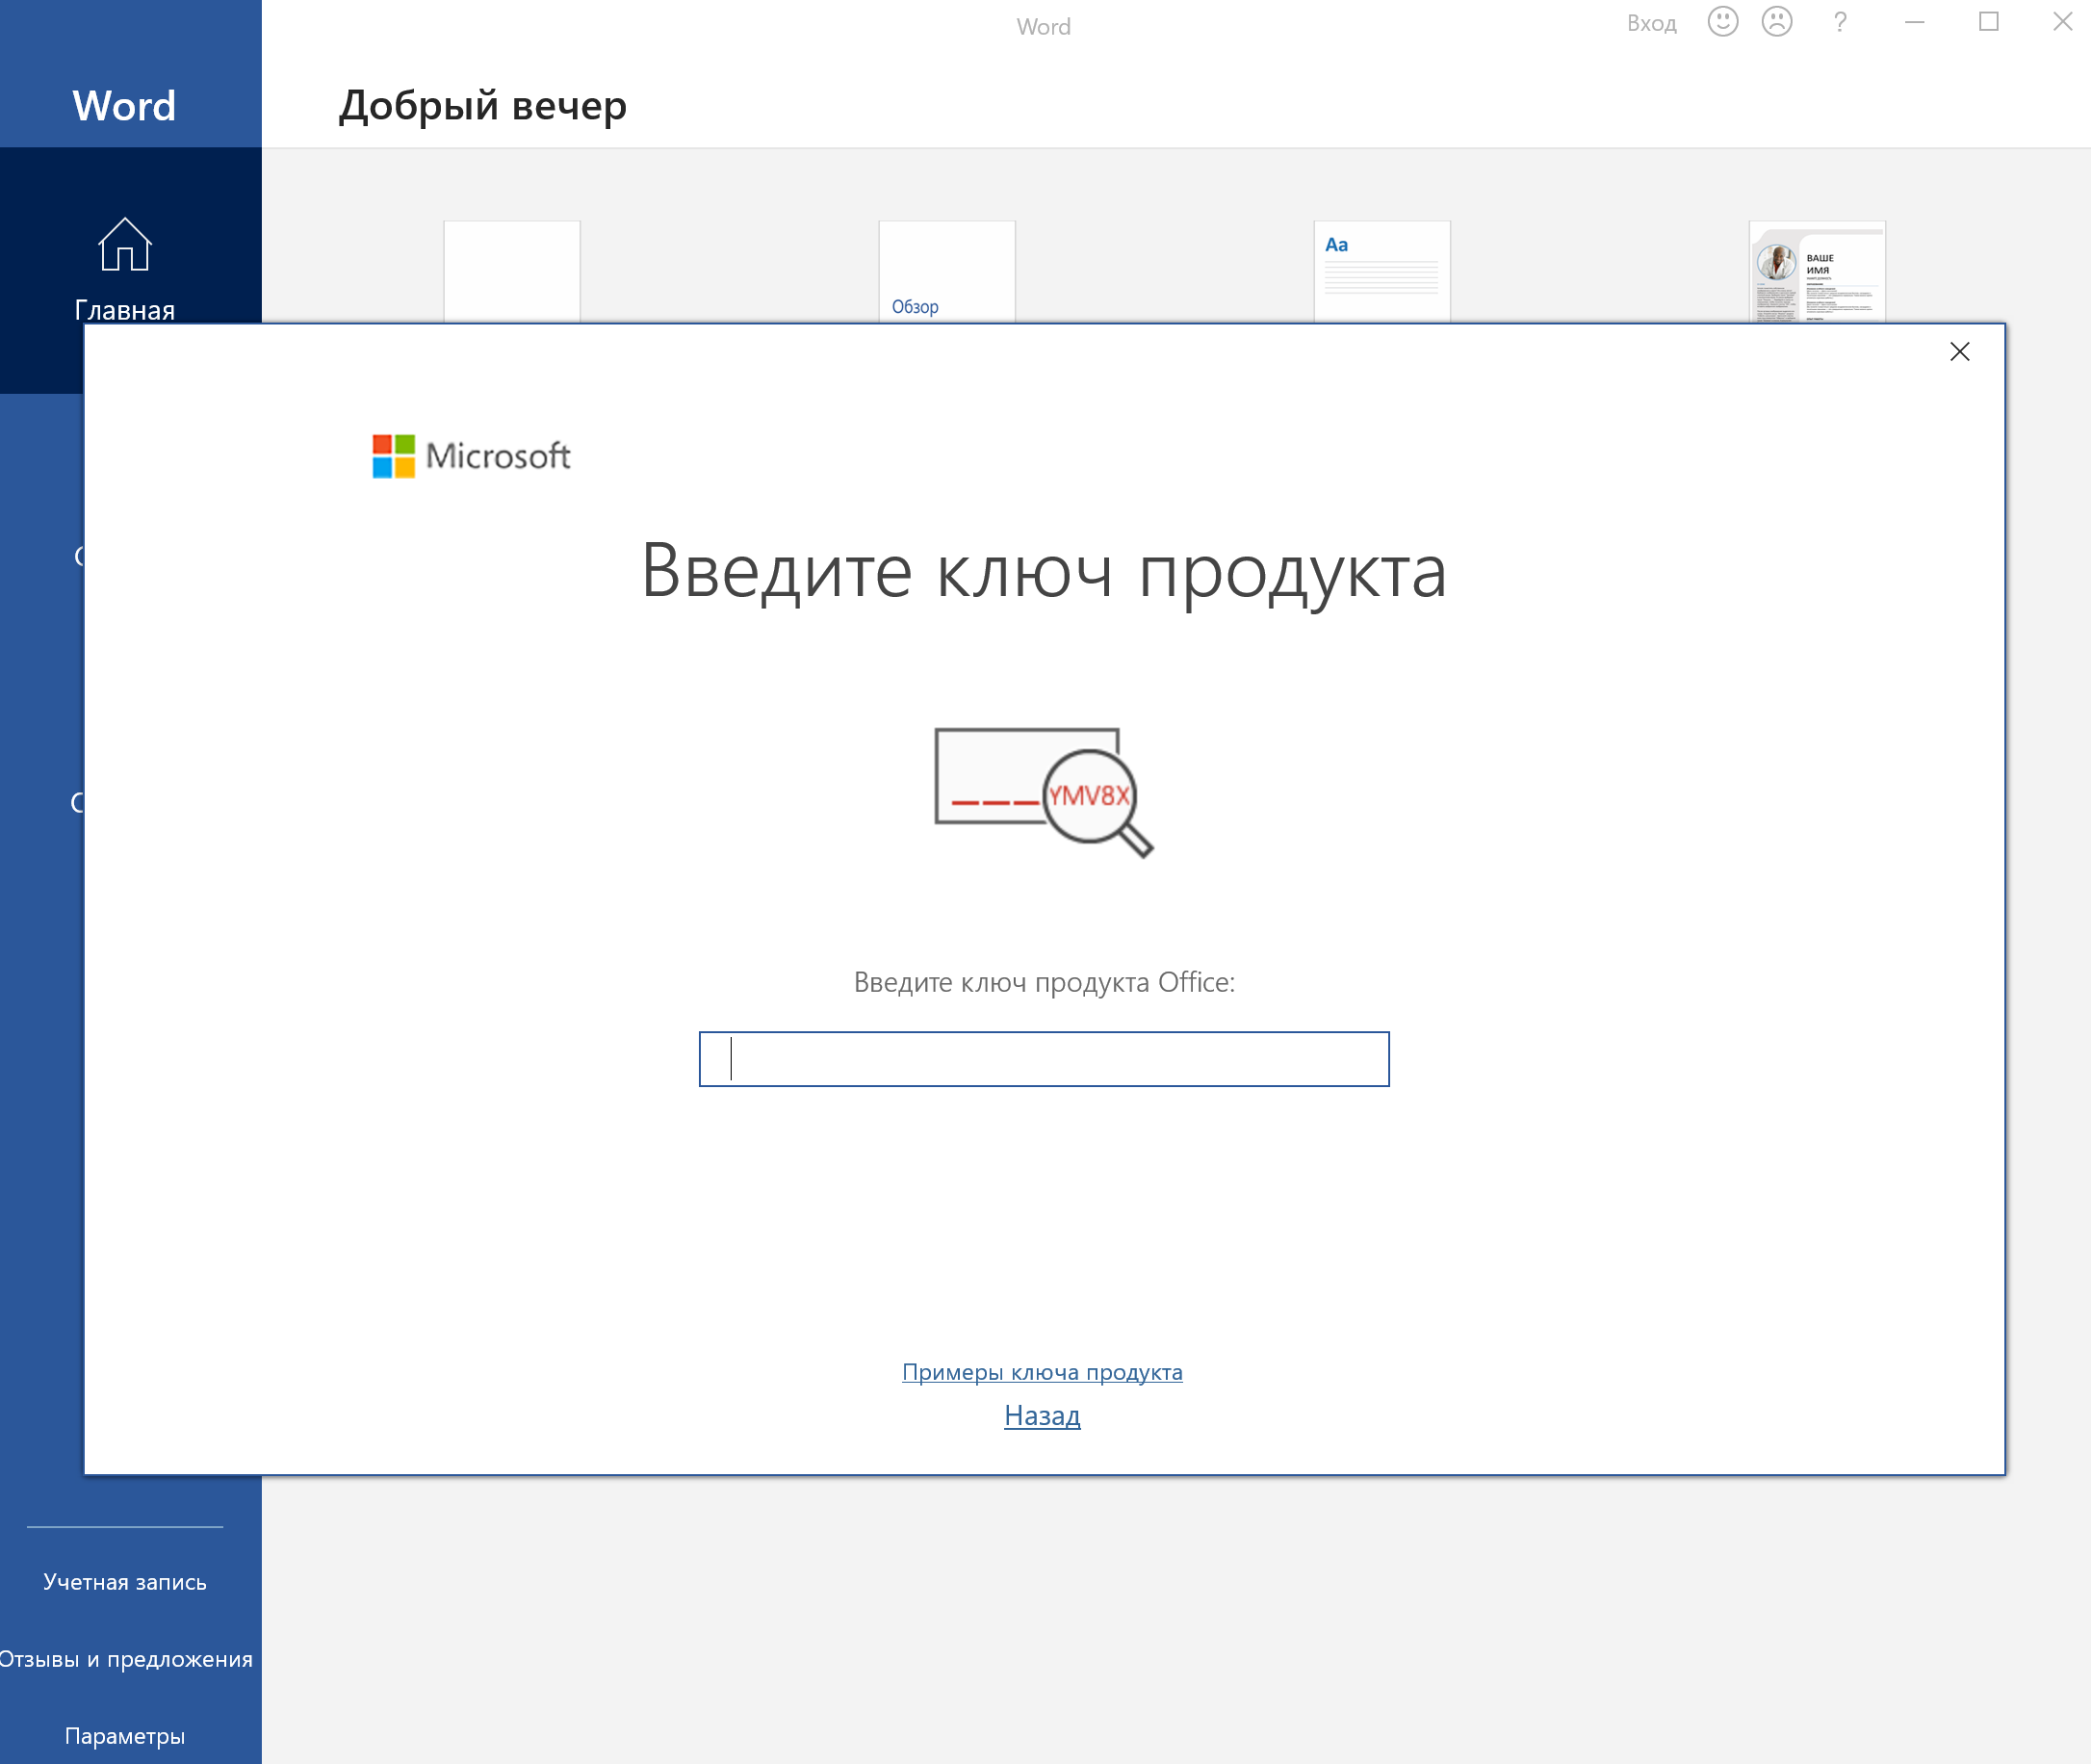
Task: Click the Вход sign-in button
Action: click(1651, 24)
